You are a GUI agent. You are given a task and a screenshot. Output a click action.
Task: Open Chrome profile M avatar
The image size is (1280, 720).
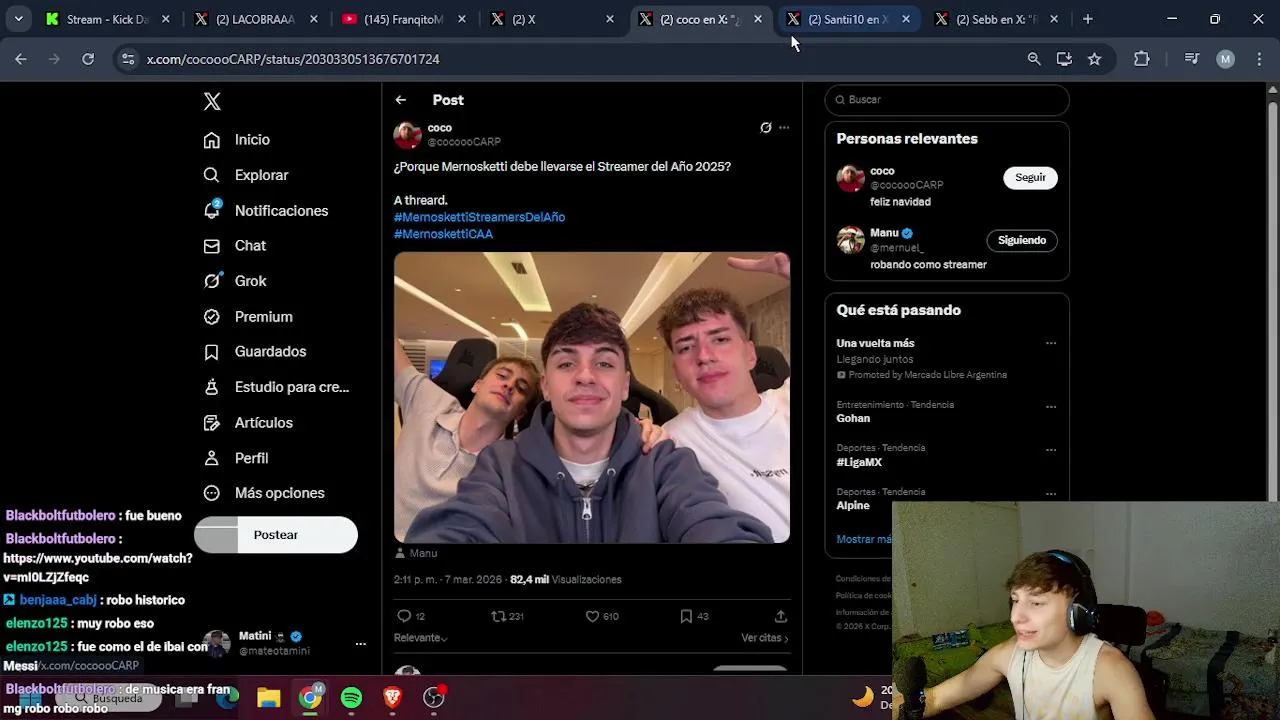click(x=1225, y=59)
